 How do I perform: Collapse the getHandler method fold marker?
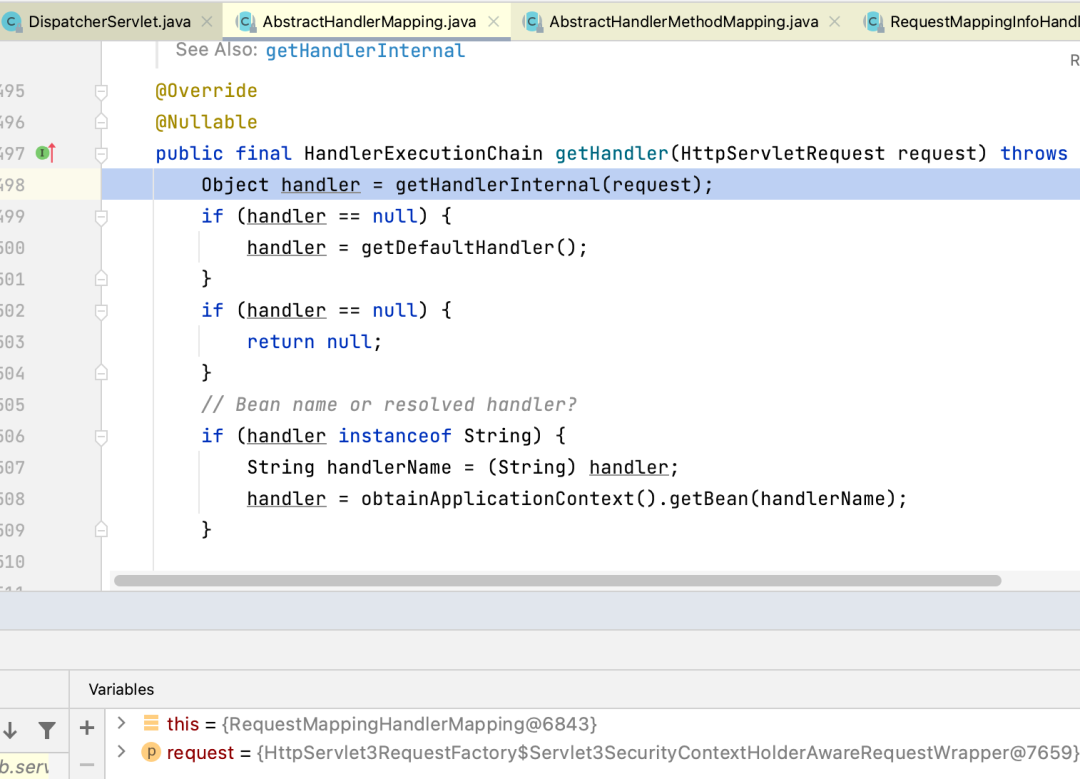[101, 154]
